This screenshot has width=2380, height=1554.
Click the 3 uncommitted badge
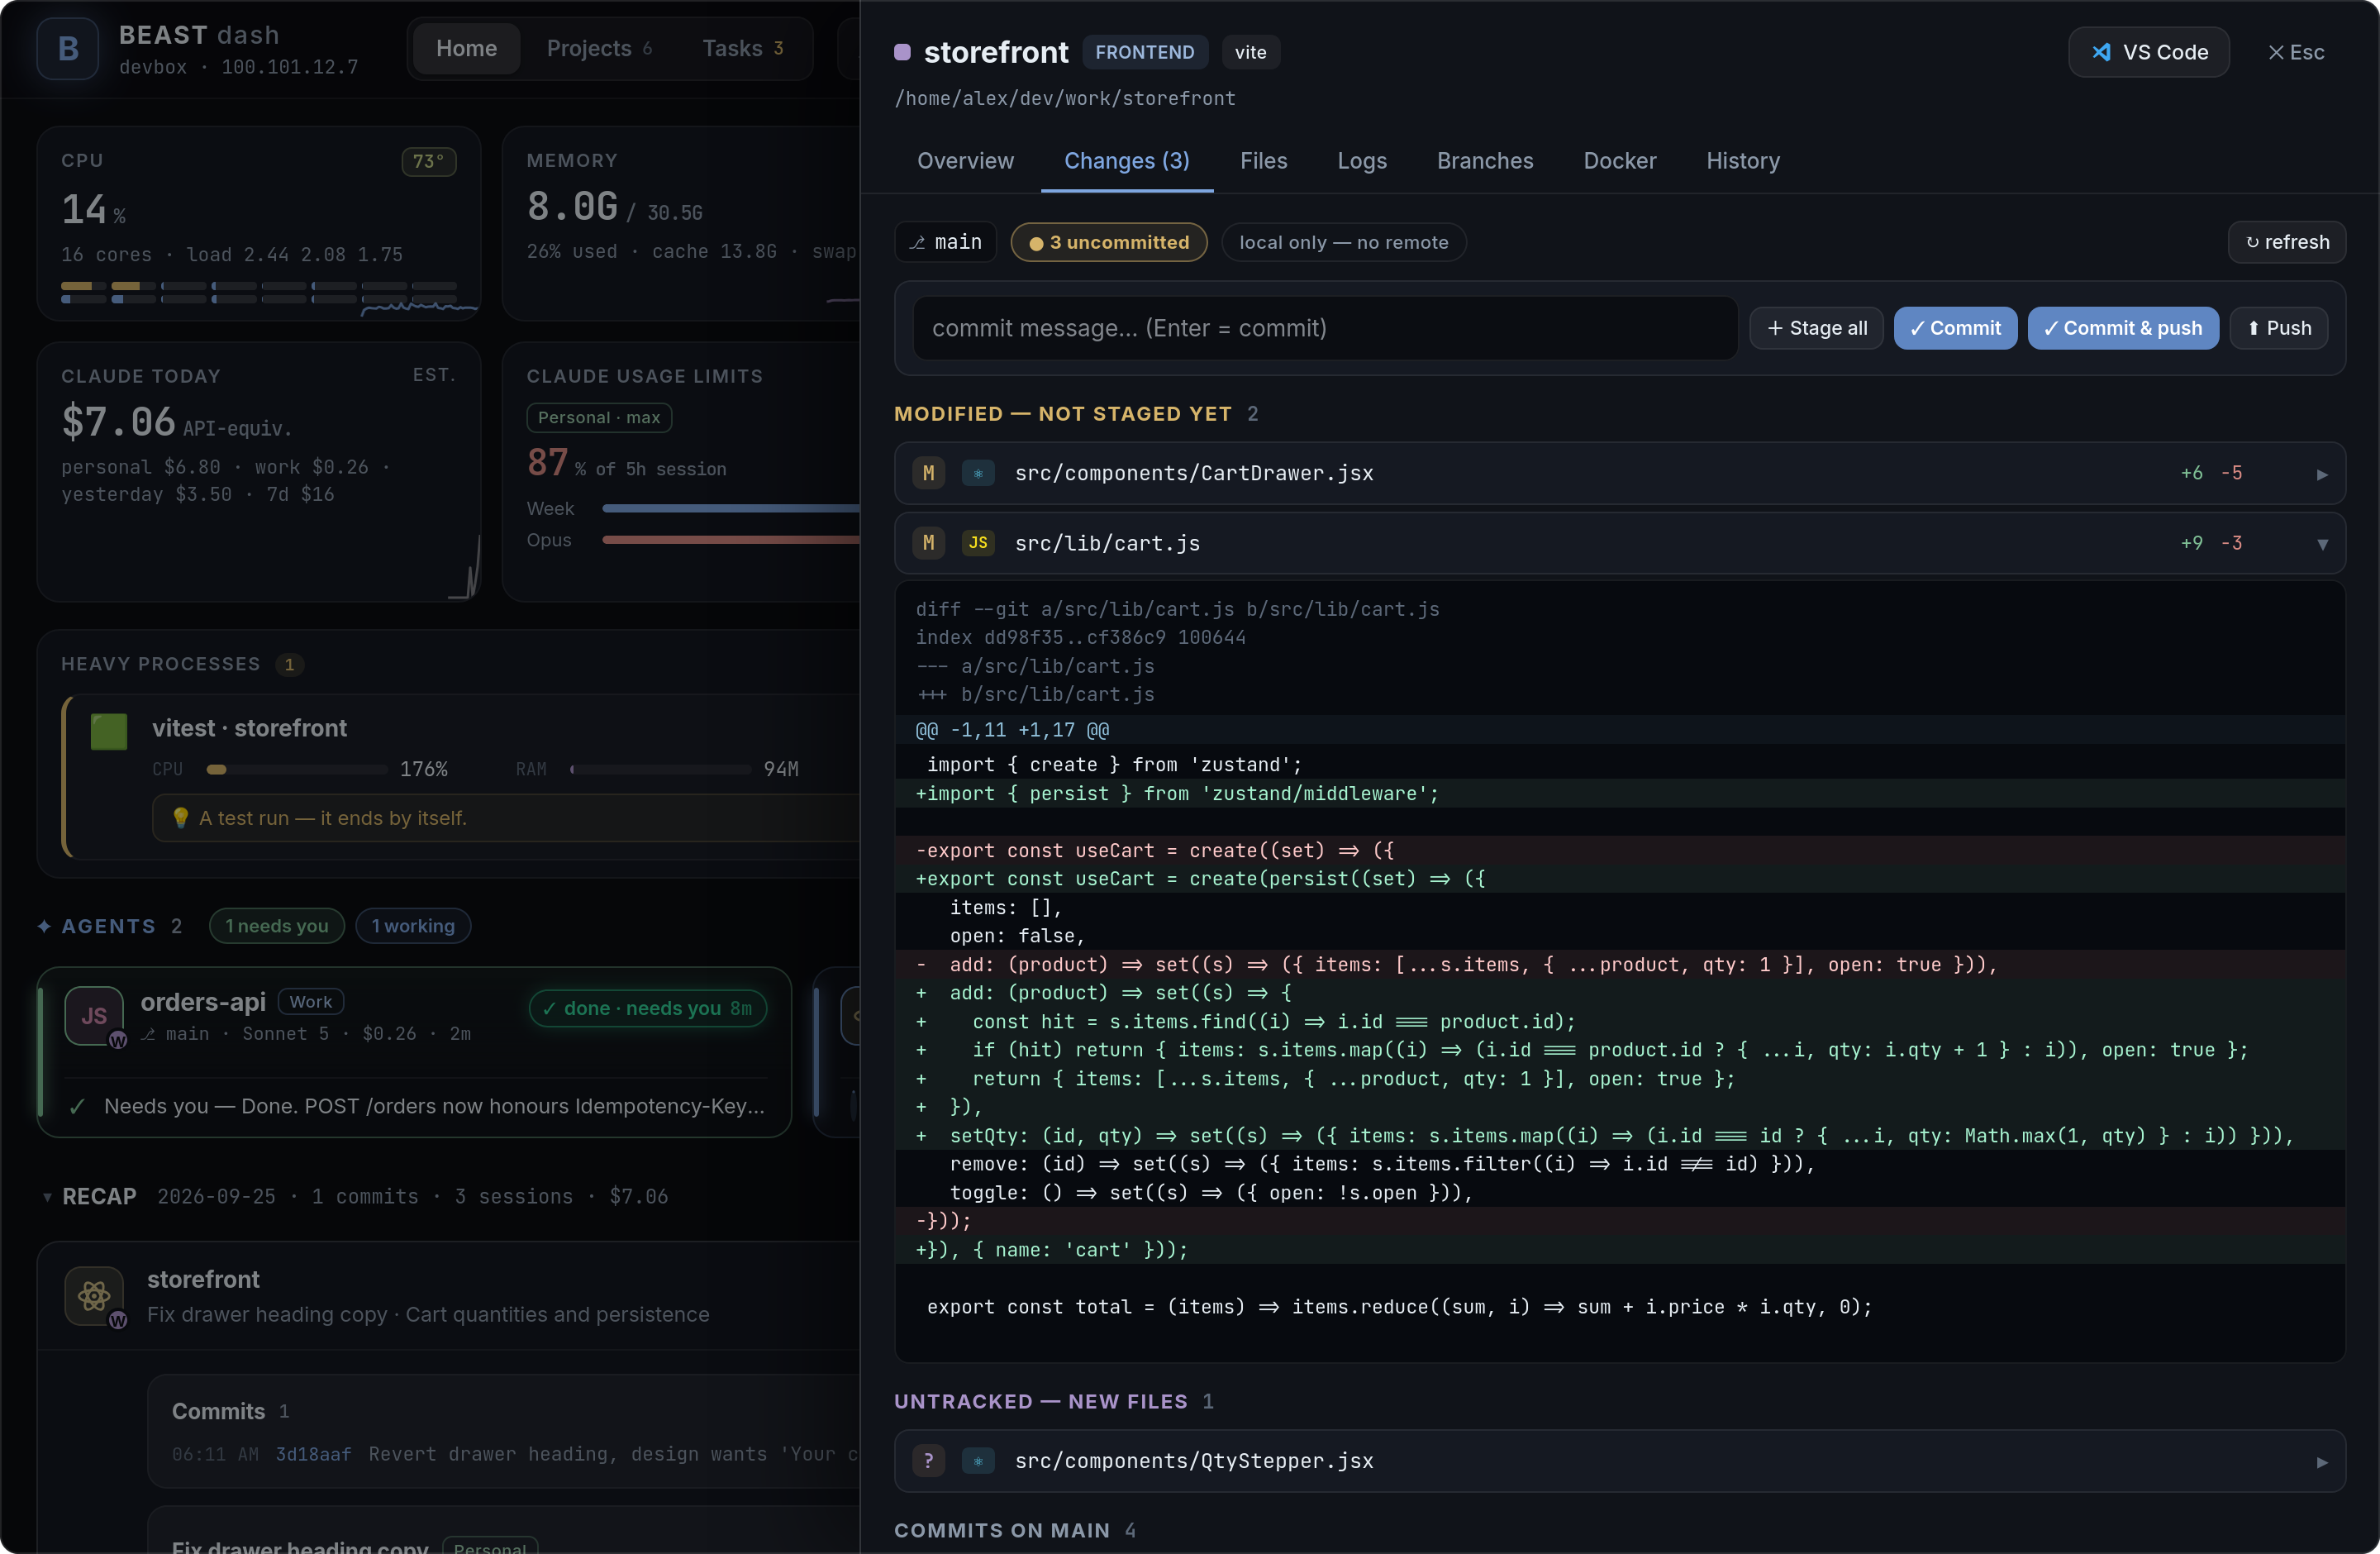1109,242
